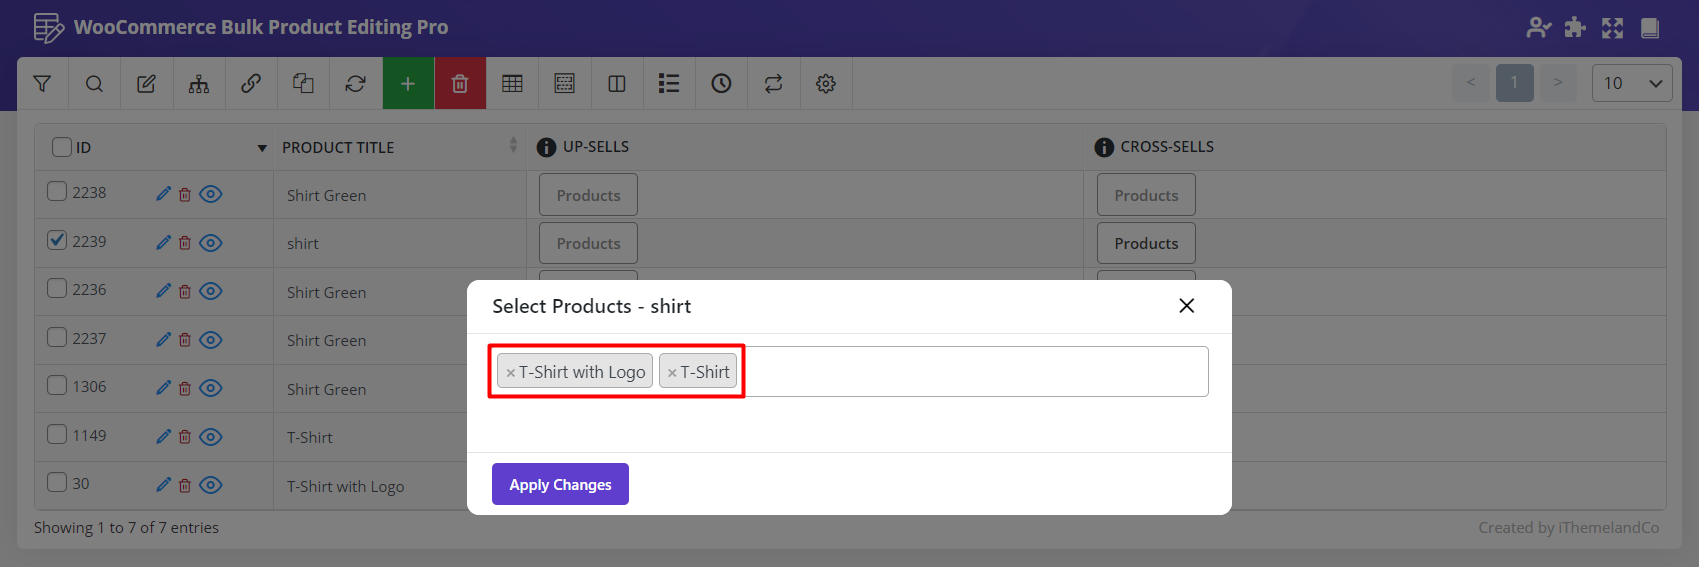Image resolution: width=1699 pixels, height=567 pixels.
Task: Uncheck the checkbox for product 2239
Action: pyautogui.click(x=57, y=241)
